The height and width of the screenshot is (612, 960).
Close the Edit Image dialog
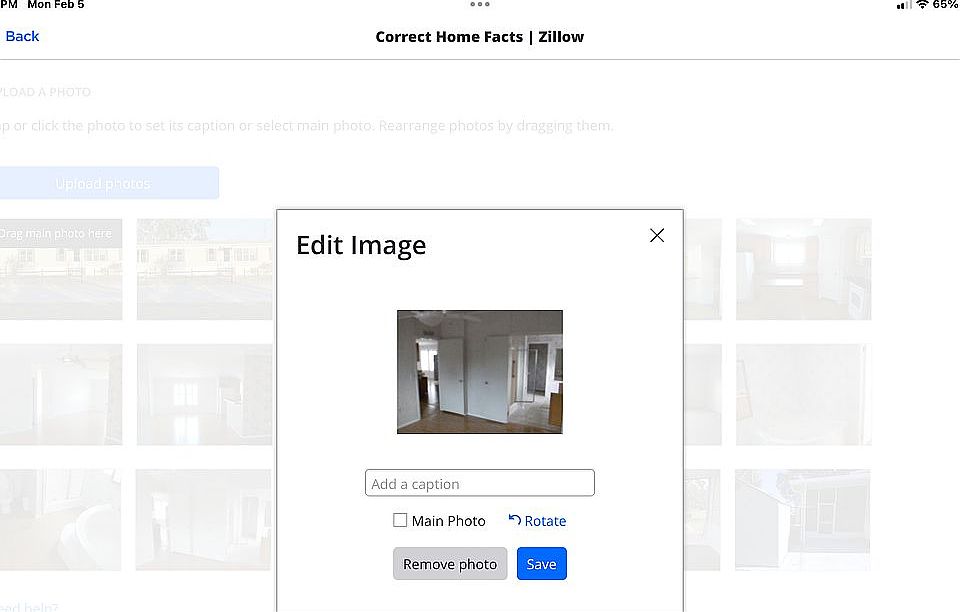(656, 236)
